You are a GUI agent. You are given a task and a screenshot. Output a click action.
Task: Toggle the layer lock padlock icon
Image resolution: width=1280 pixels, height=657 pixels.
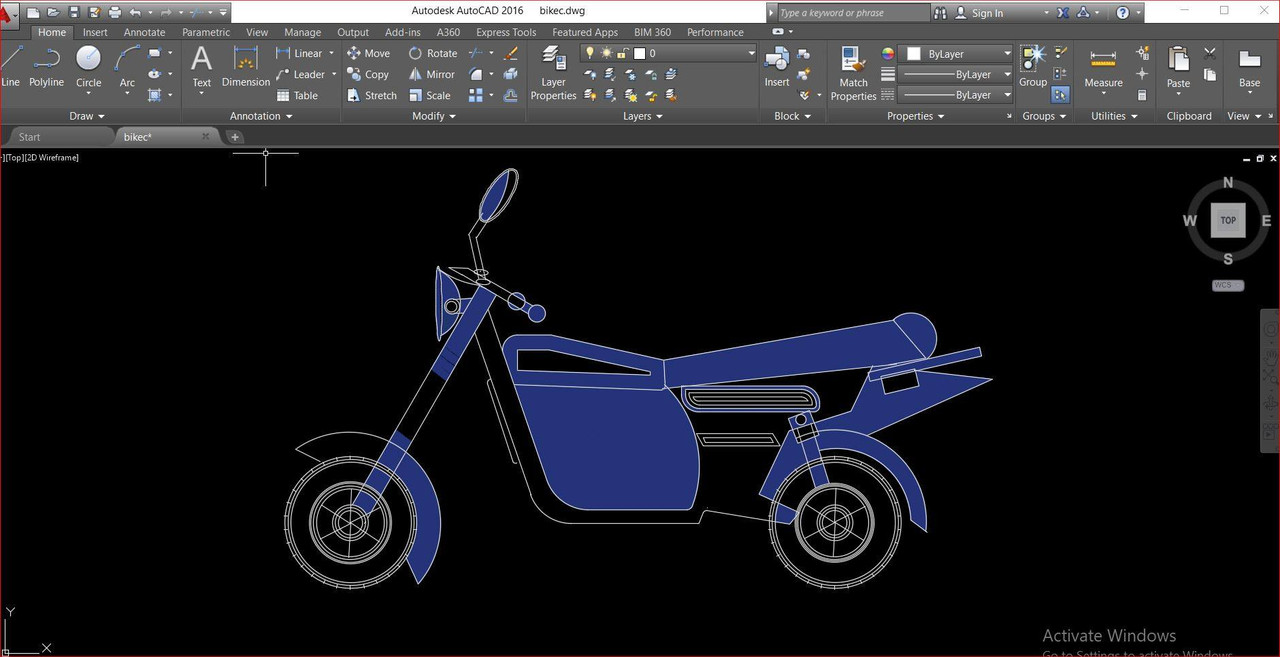[x=622, y=53]
